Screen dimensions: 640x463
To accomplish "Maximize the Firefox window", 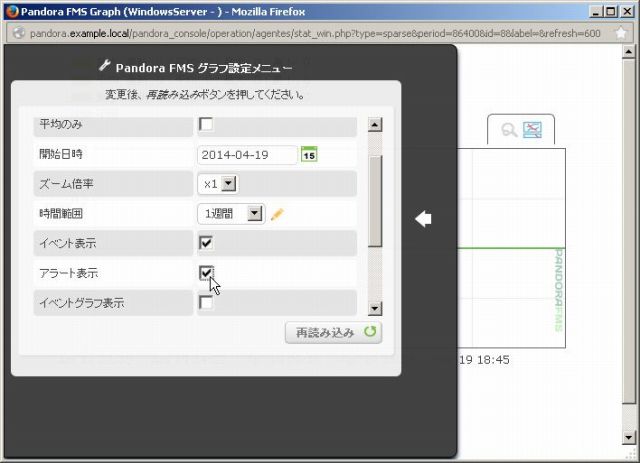I will point(611,11).
